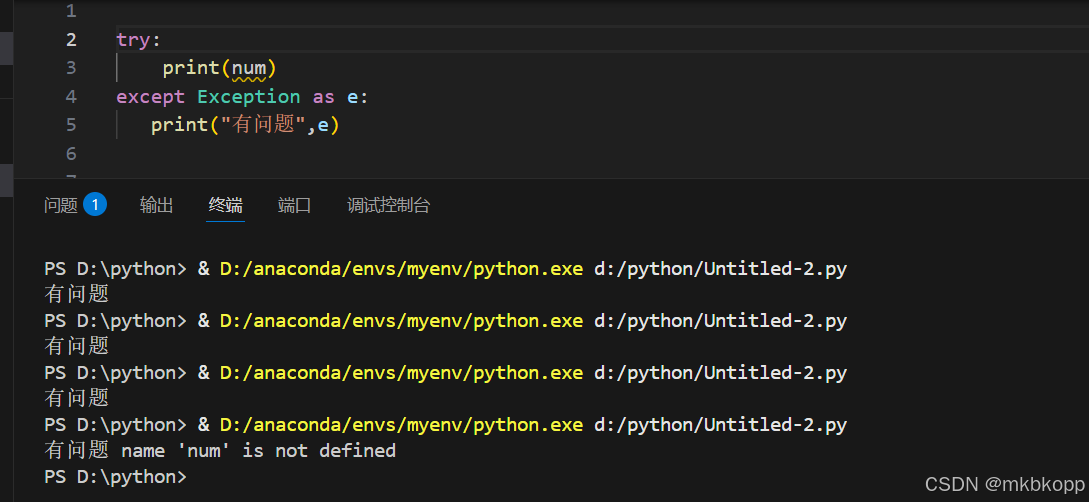Click line number 1 in the gutter
Viewport: 1089px width, 502px height.
pyautogui.click(x=71, y=11)
